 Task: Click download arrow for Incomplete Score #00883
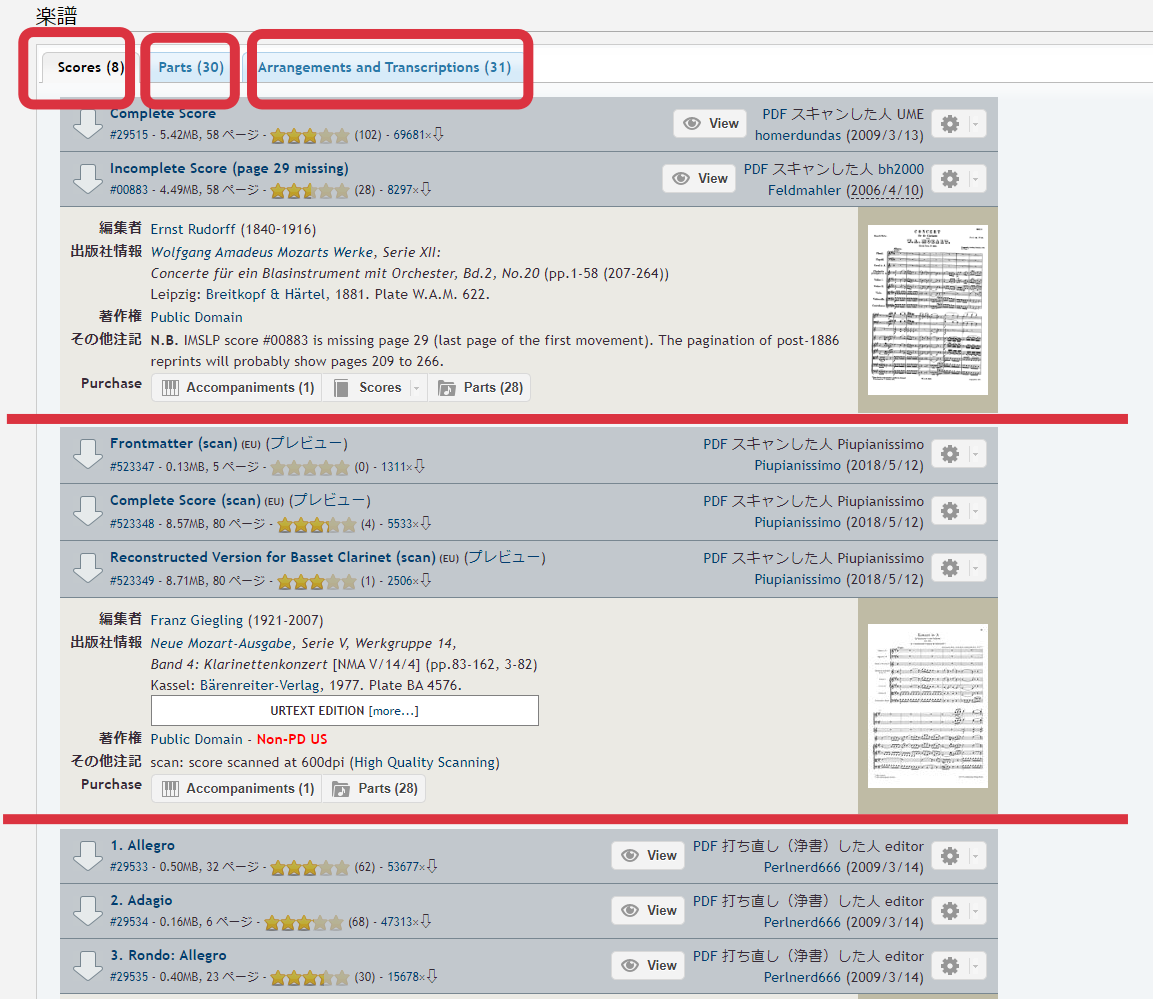coord(89,178)
